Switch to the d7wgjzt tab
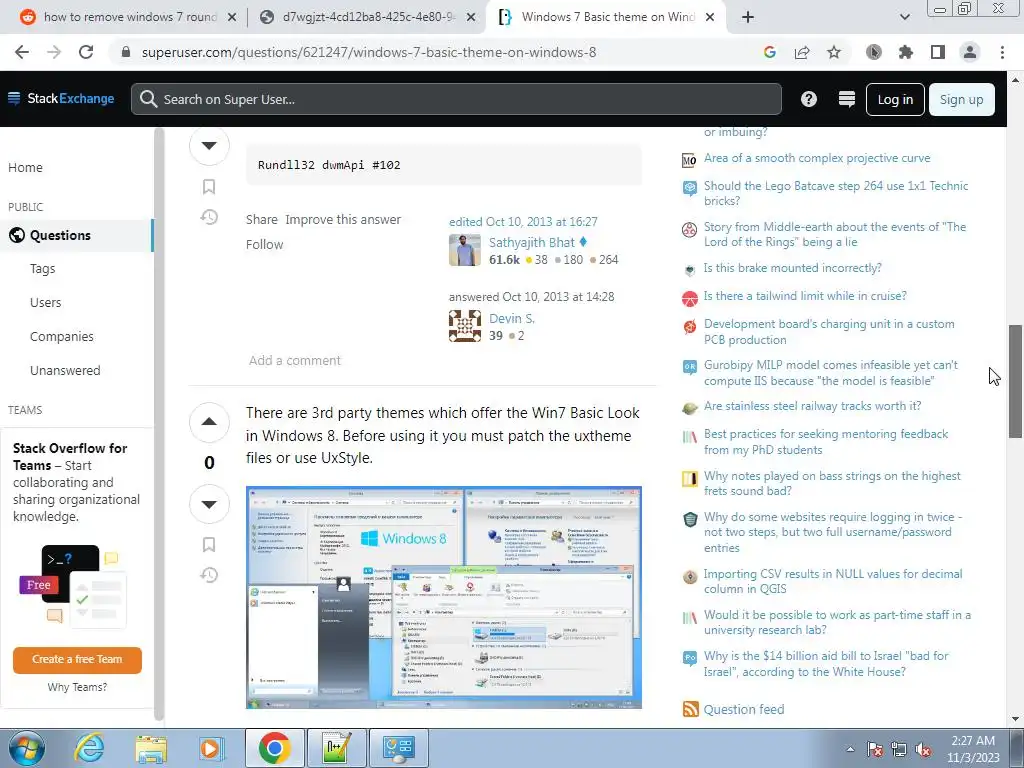 [368, 17]
